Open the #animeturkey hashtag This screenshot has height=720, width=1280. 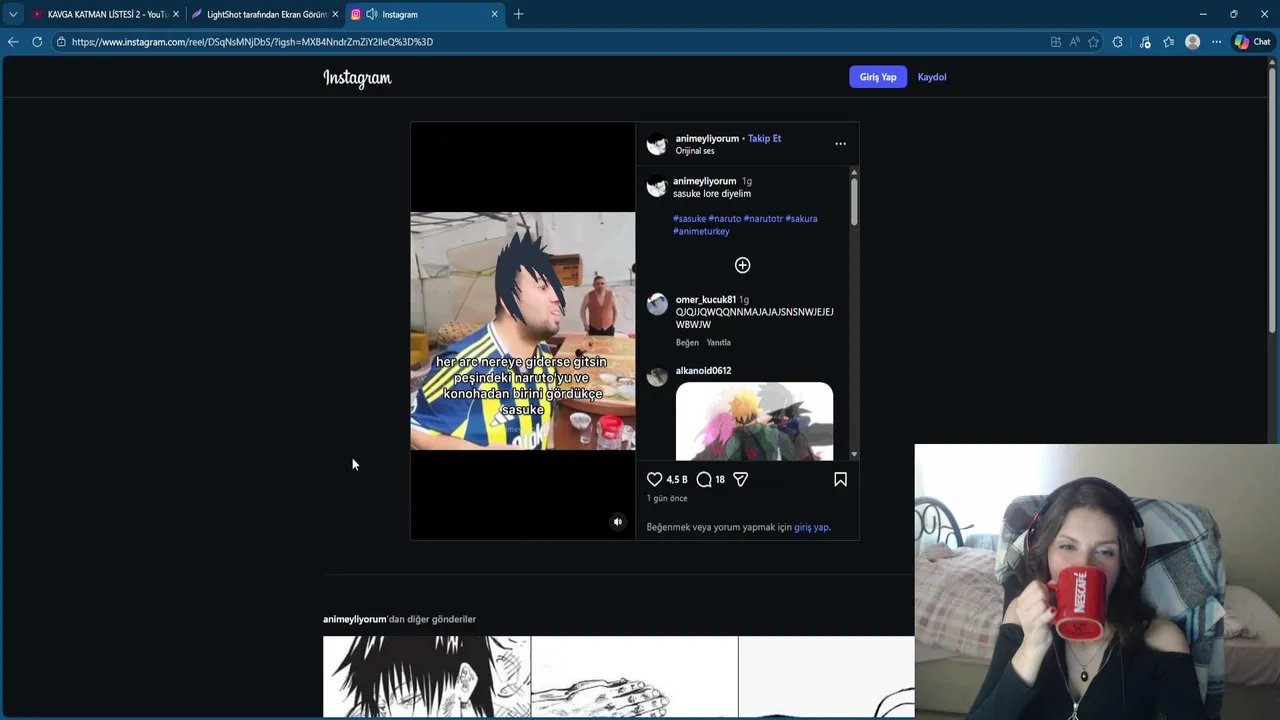701,231
